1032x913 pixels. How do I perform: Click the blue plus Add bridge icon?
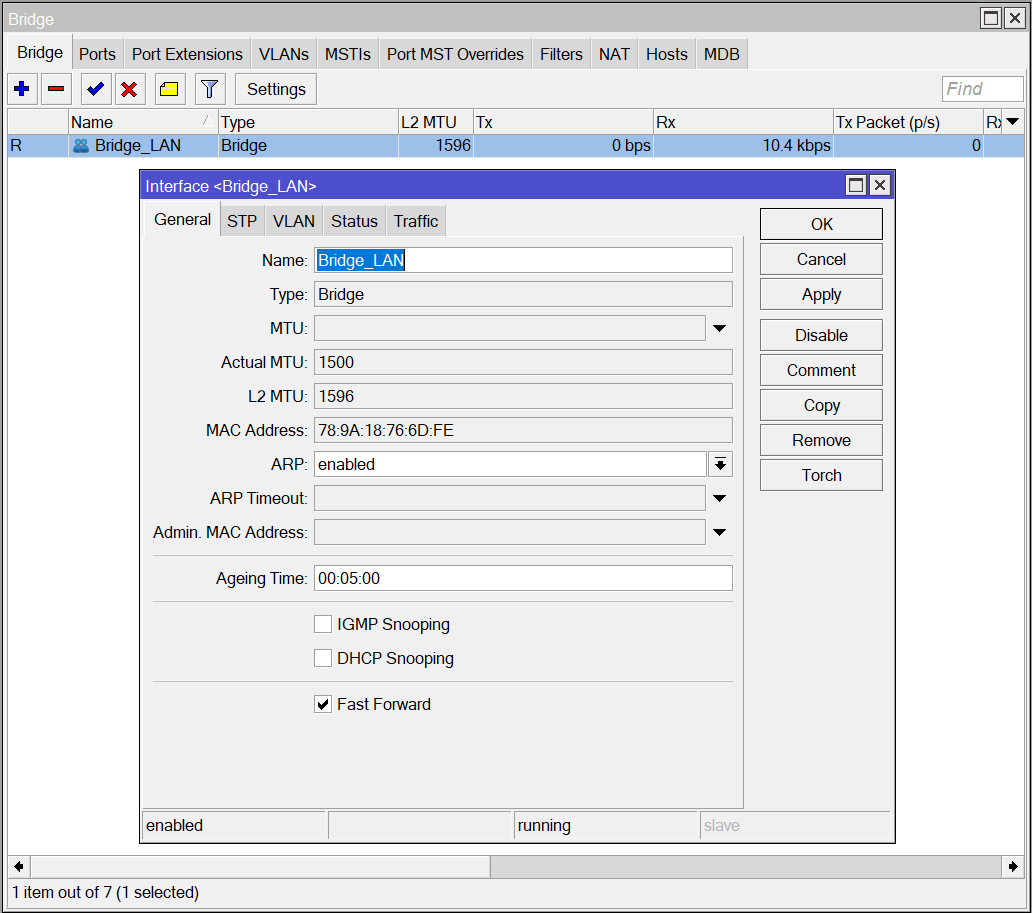(22, 89)
